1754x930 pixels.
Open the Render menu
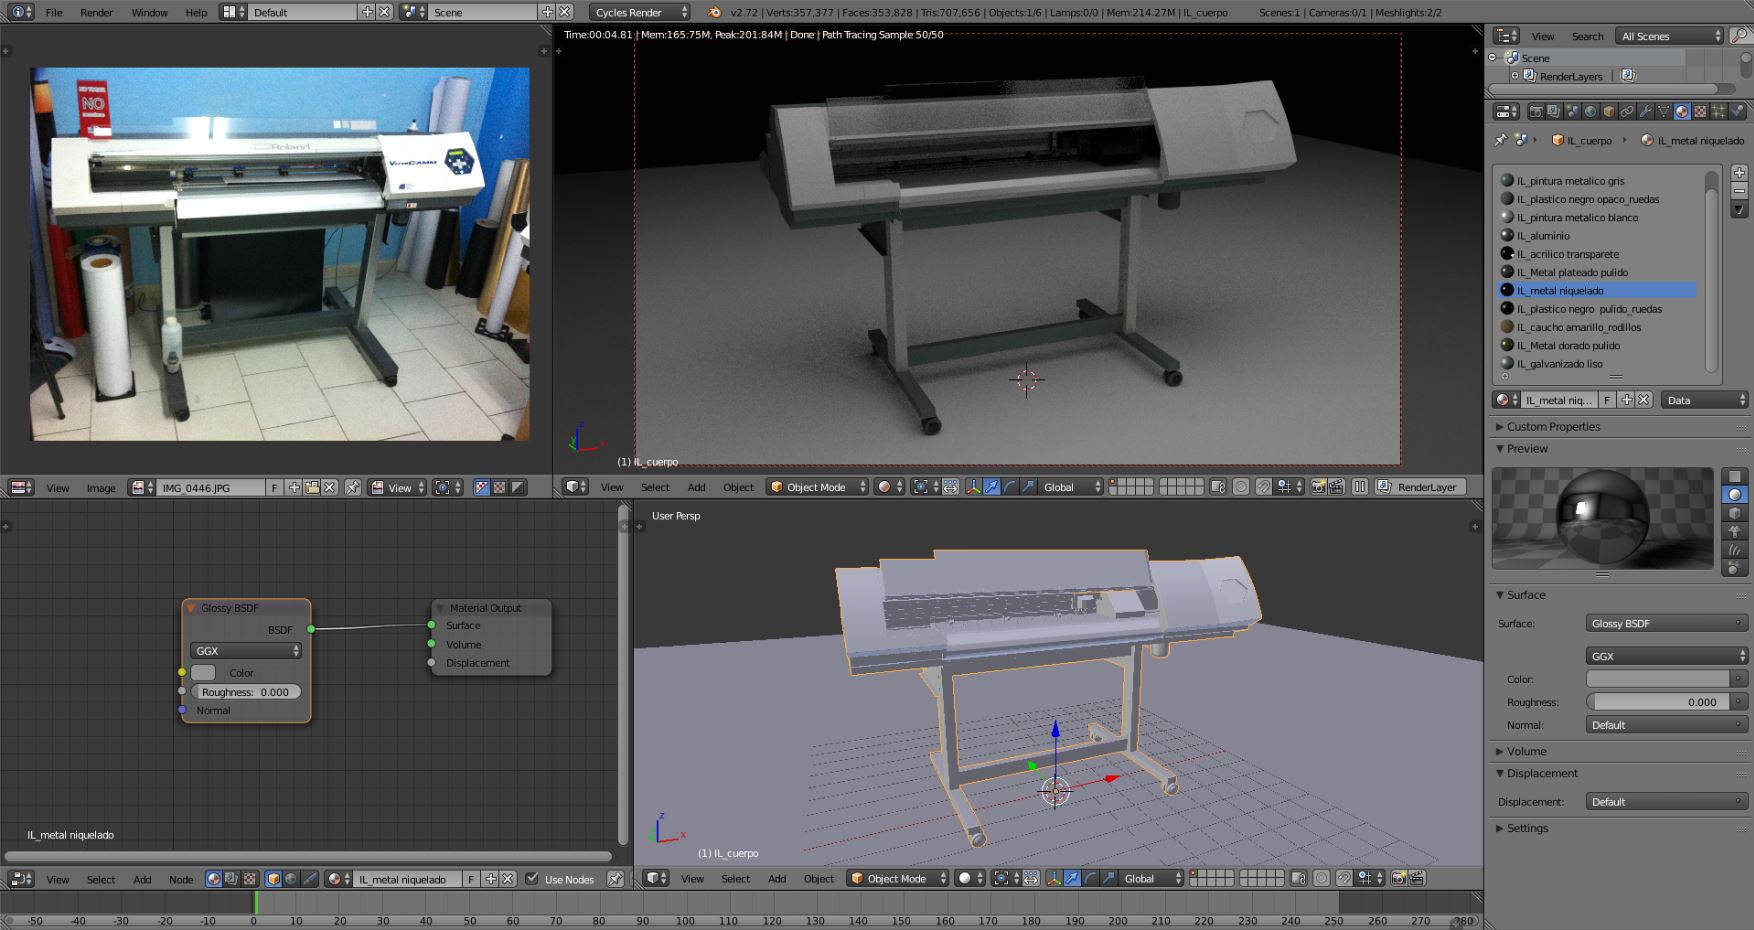[x=96, y=12]
